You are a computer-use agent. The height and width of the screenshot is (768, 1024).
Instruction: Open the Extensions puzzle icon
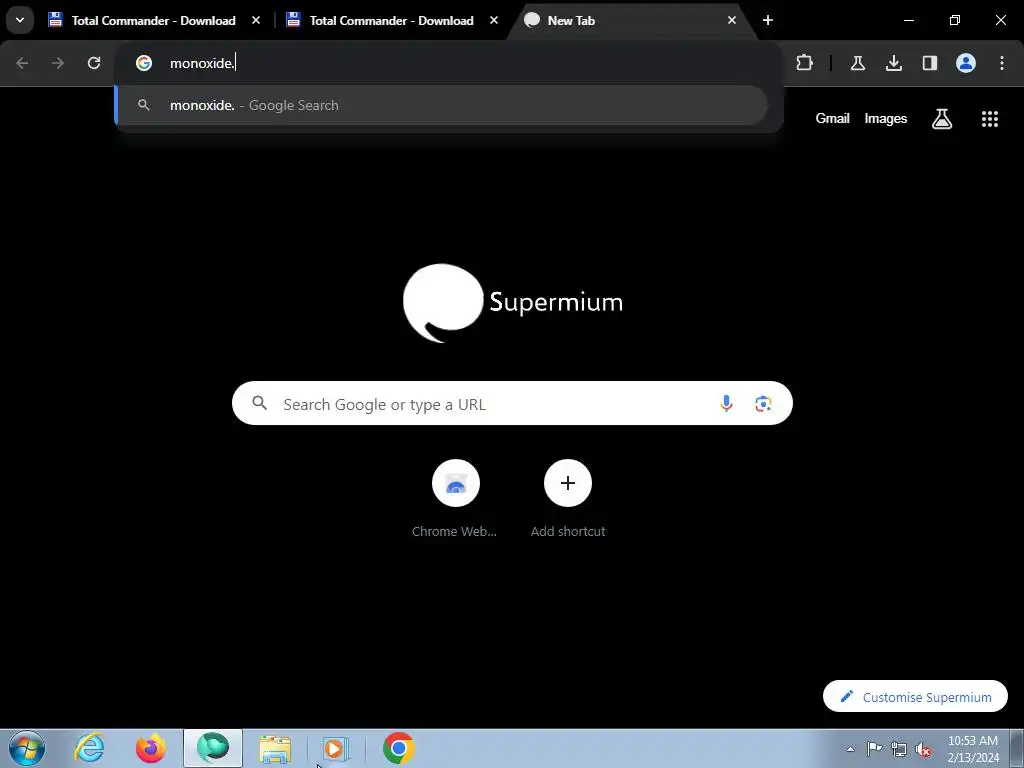pos(805,63)
